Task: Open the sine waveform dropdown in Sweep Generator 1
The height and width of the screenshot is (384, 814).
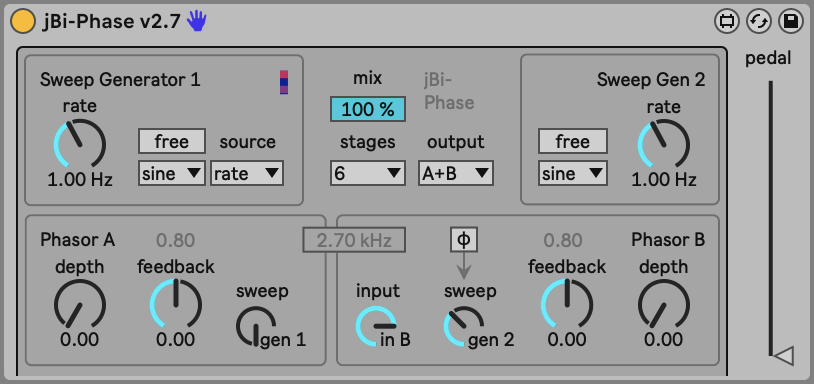Action: pos(172,173)
